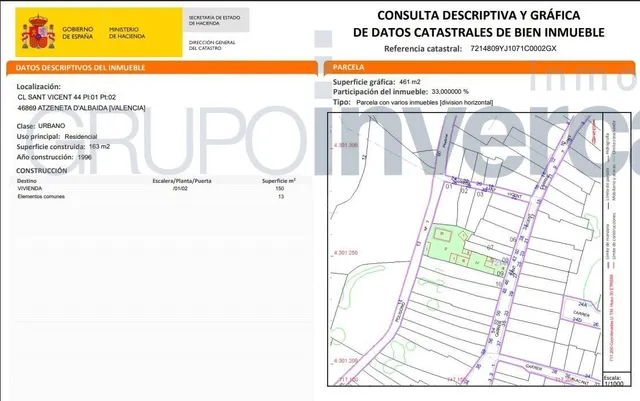Viewport: 640px width, 401px height.
Task: Click the CONSTRUCCIÓN heading
Action: click(x=42, y=171)
